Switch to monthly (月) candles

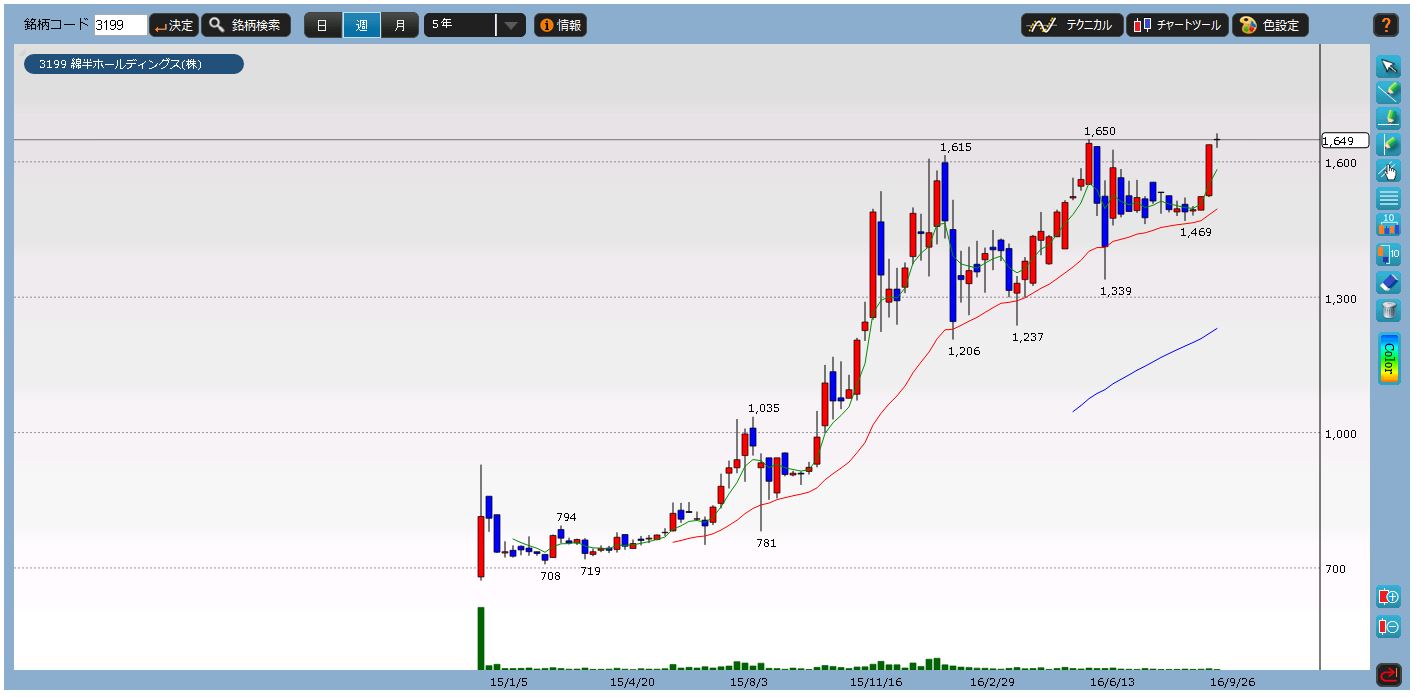click(x=400, y=25)
